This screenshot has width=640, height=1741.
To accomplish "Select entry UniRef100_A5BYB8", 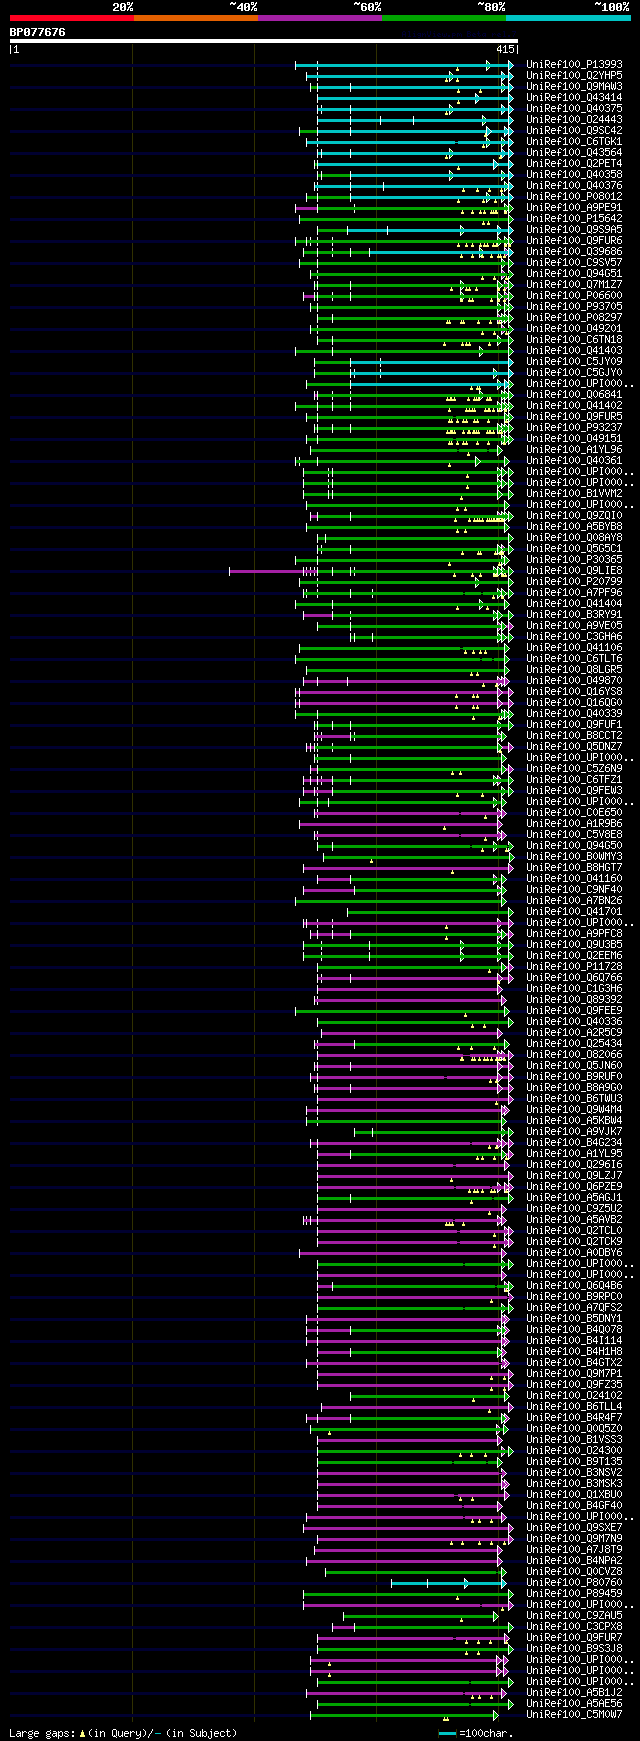I will click(574, 527).
